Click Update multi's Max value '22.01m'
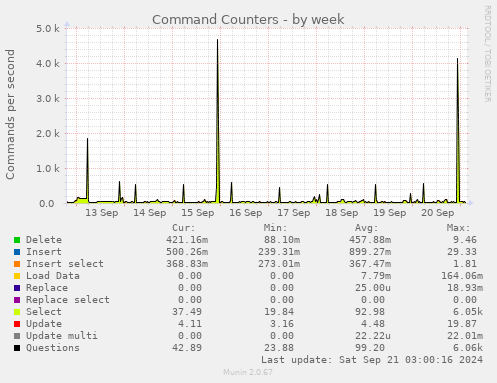The height and width of the screenshot is (383, 497). click(465, 336)
